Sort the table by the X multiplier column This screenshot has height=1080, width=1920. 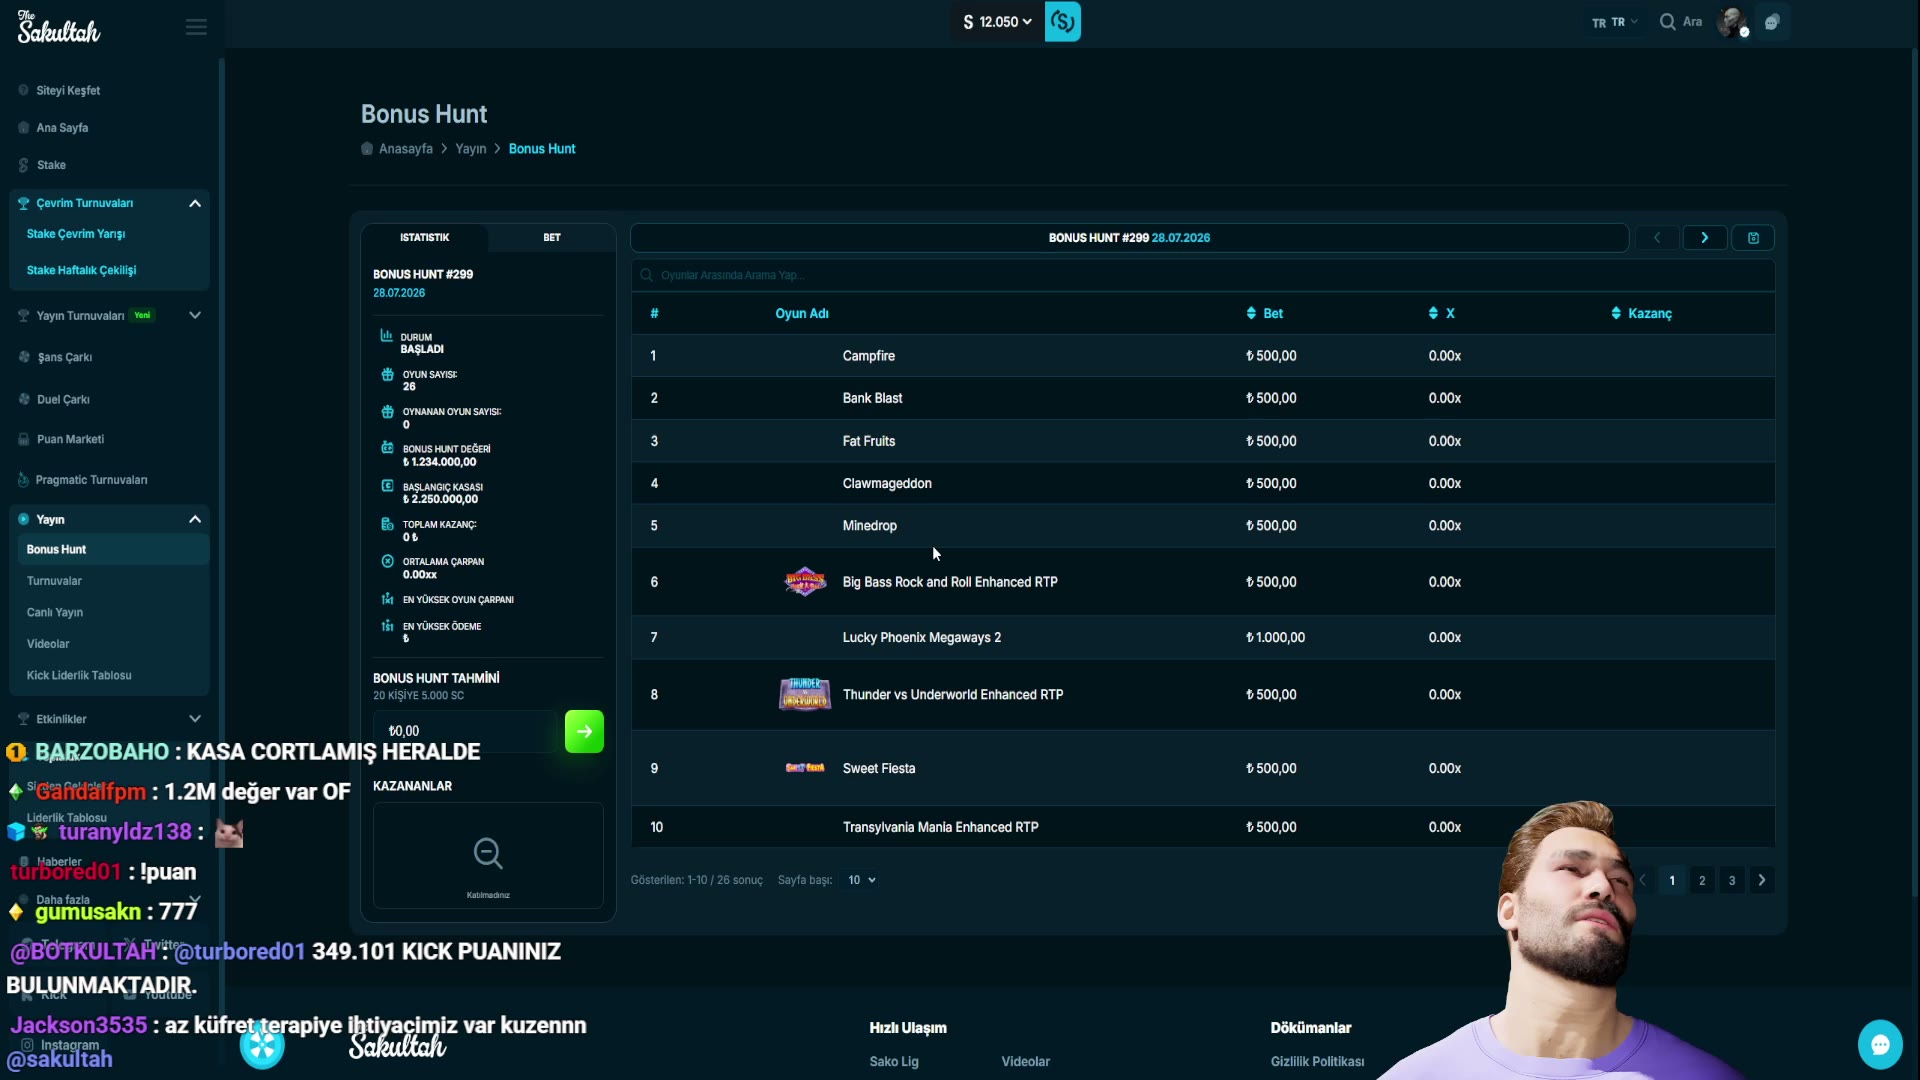[1442, 313]
